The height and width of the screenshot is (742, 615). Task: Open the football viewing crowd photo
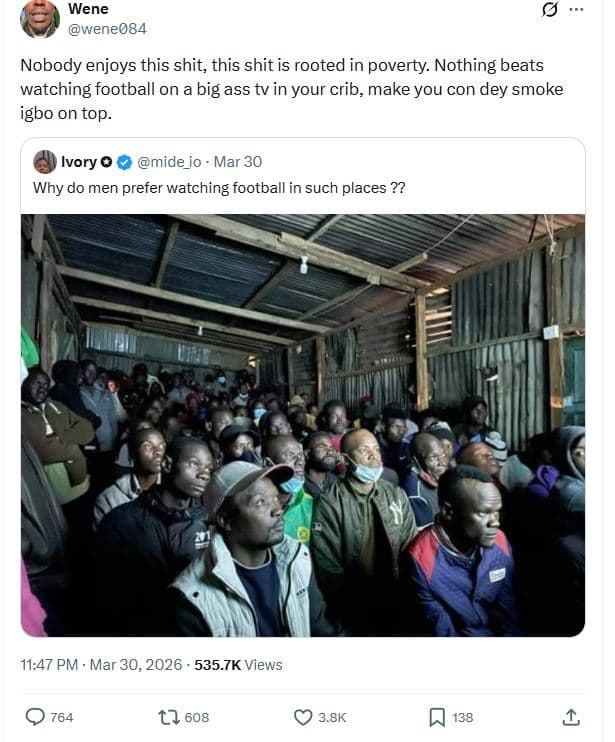coord(302,425)
